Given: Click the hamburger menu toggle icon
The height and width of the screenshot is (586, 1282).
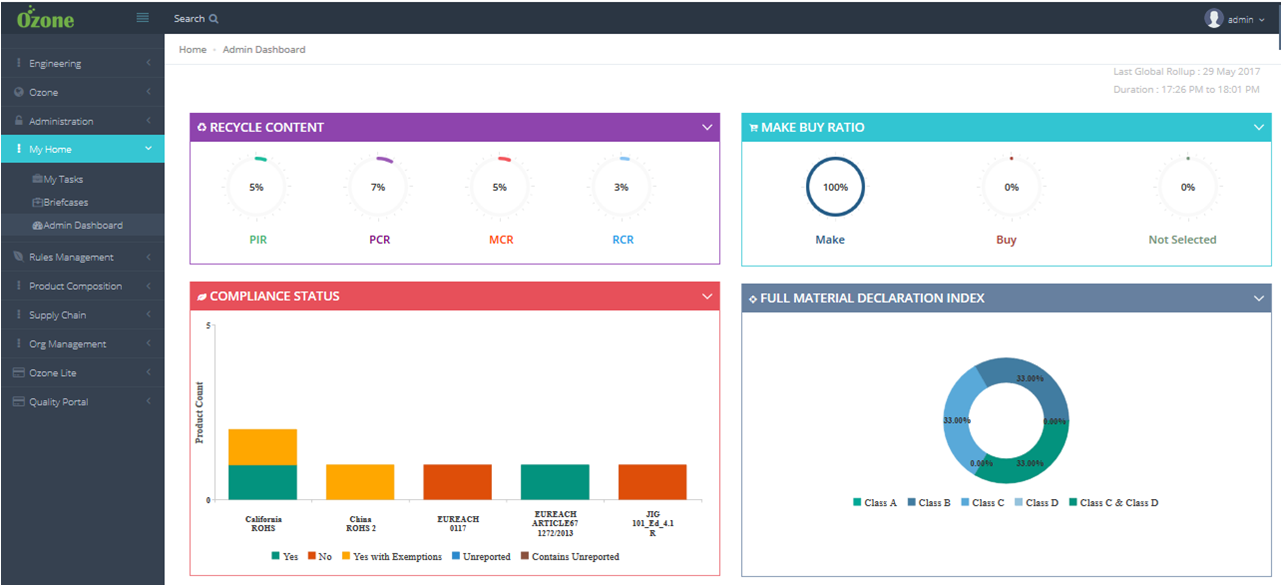Looking at the screenshot, I should point(142,18).
